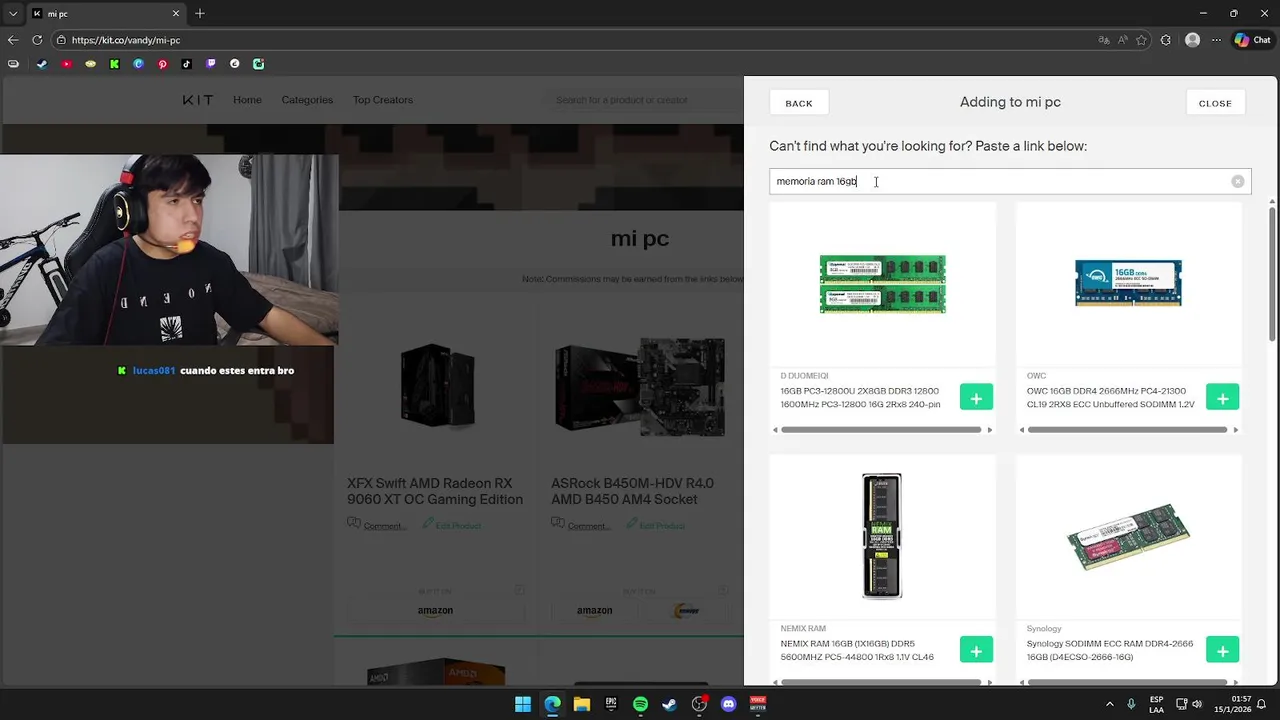Open a new browser tab

click(x=200, y=13)
